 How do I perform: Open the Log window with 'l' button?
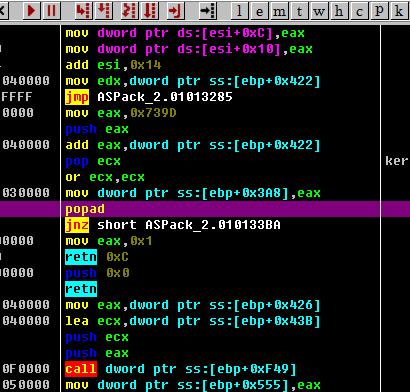click(239, 11)
